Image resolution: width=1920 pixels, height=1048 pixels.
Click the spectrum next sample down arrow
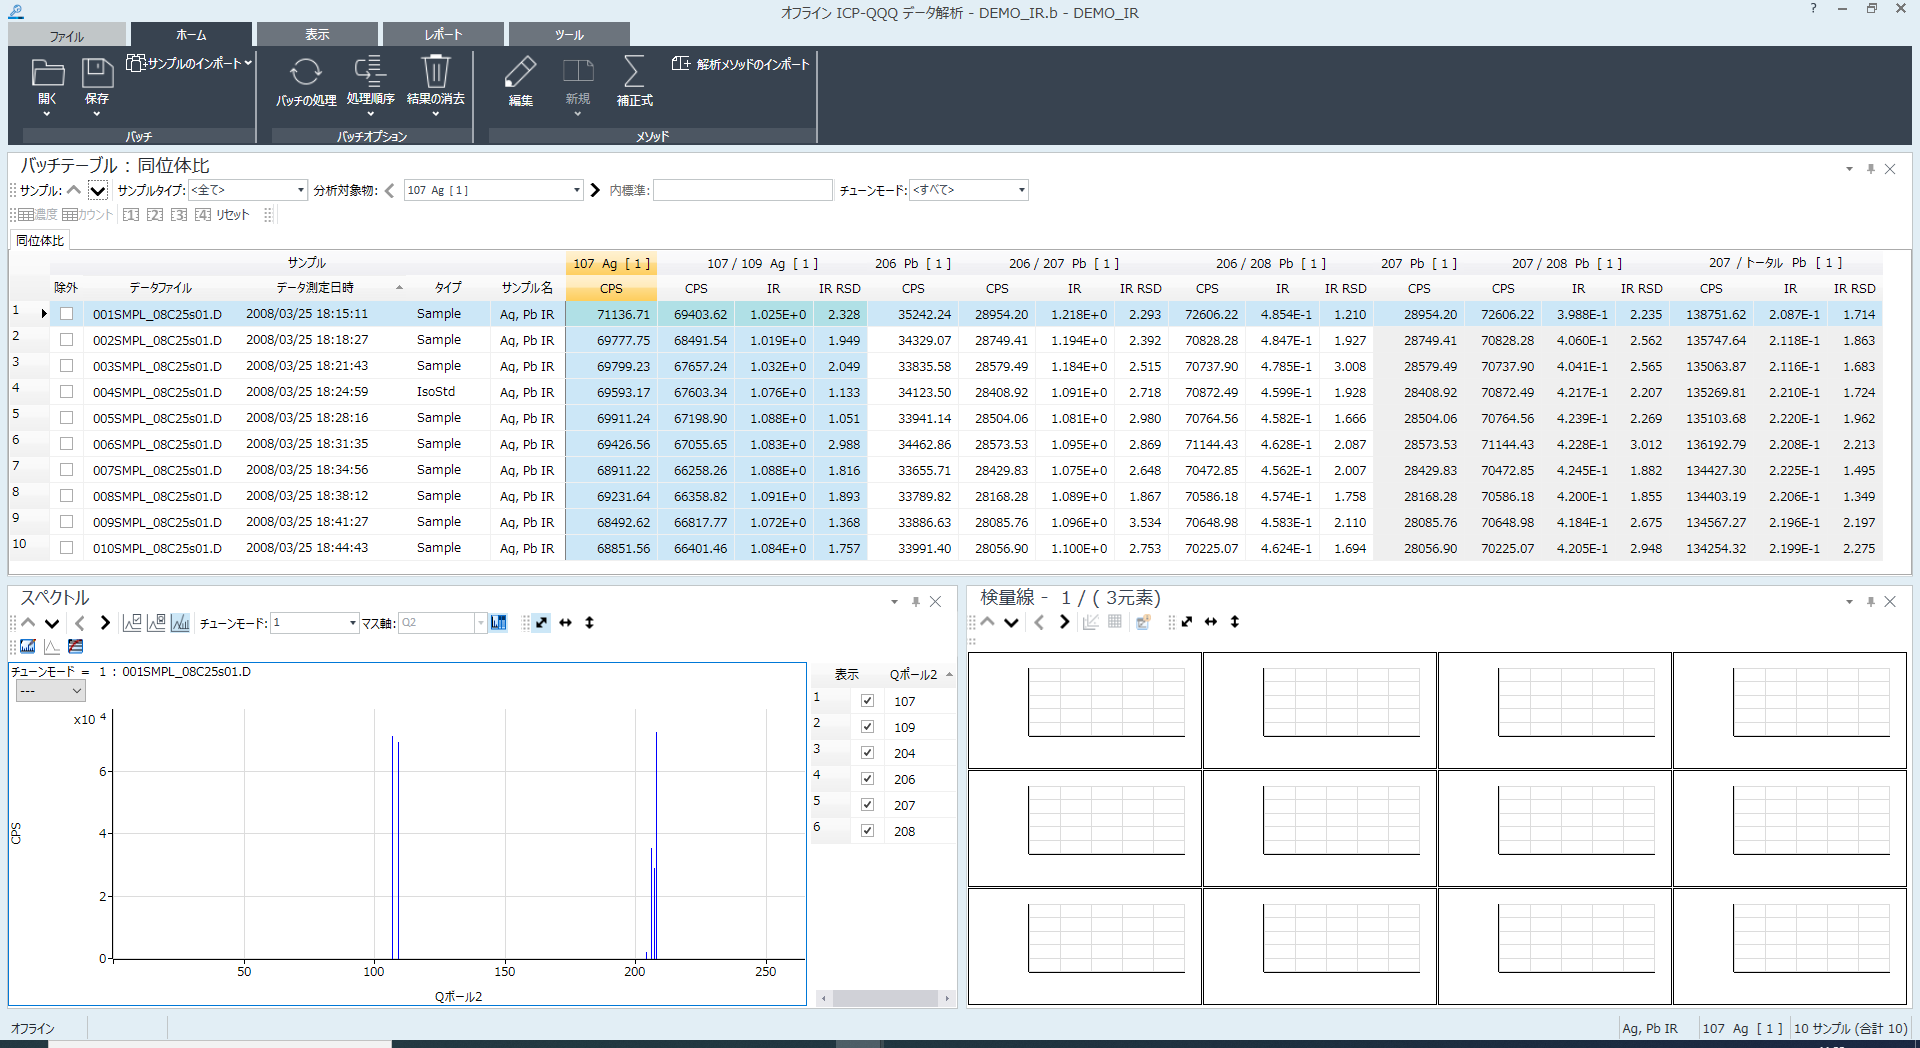52,623
